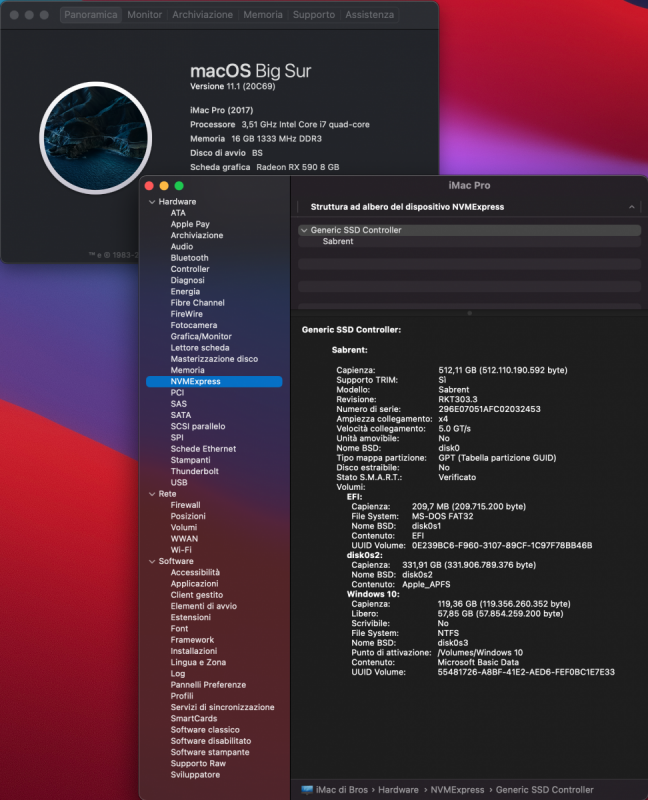Viewport: 648px width, 800px height.
Task: Select the Memoria tab in About This Mac
Action: pyautogui.click(x=263, y=15)
